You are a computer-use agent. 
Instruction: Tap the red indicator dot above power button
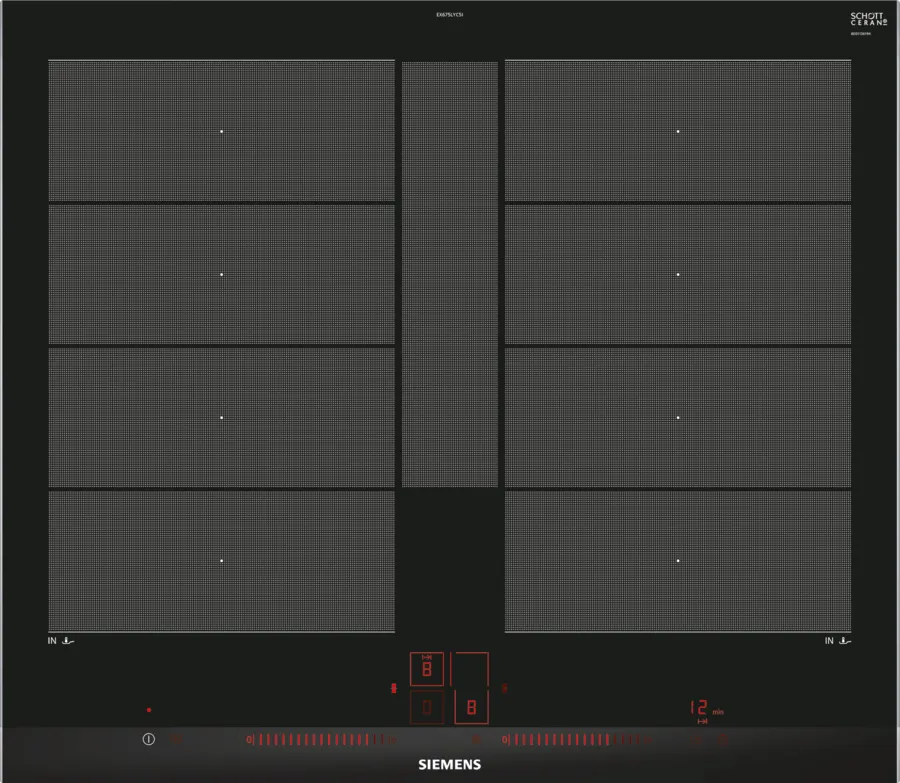149,710
